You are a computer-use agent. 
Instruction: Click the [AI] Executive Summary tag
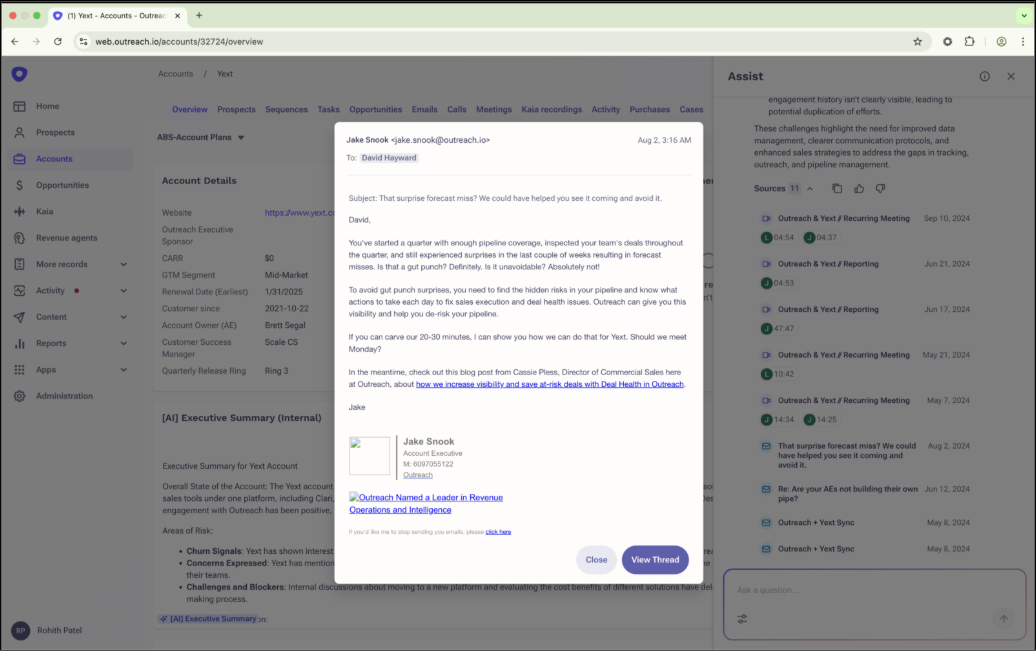[x=207, y=619]
